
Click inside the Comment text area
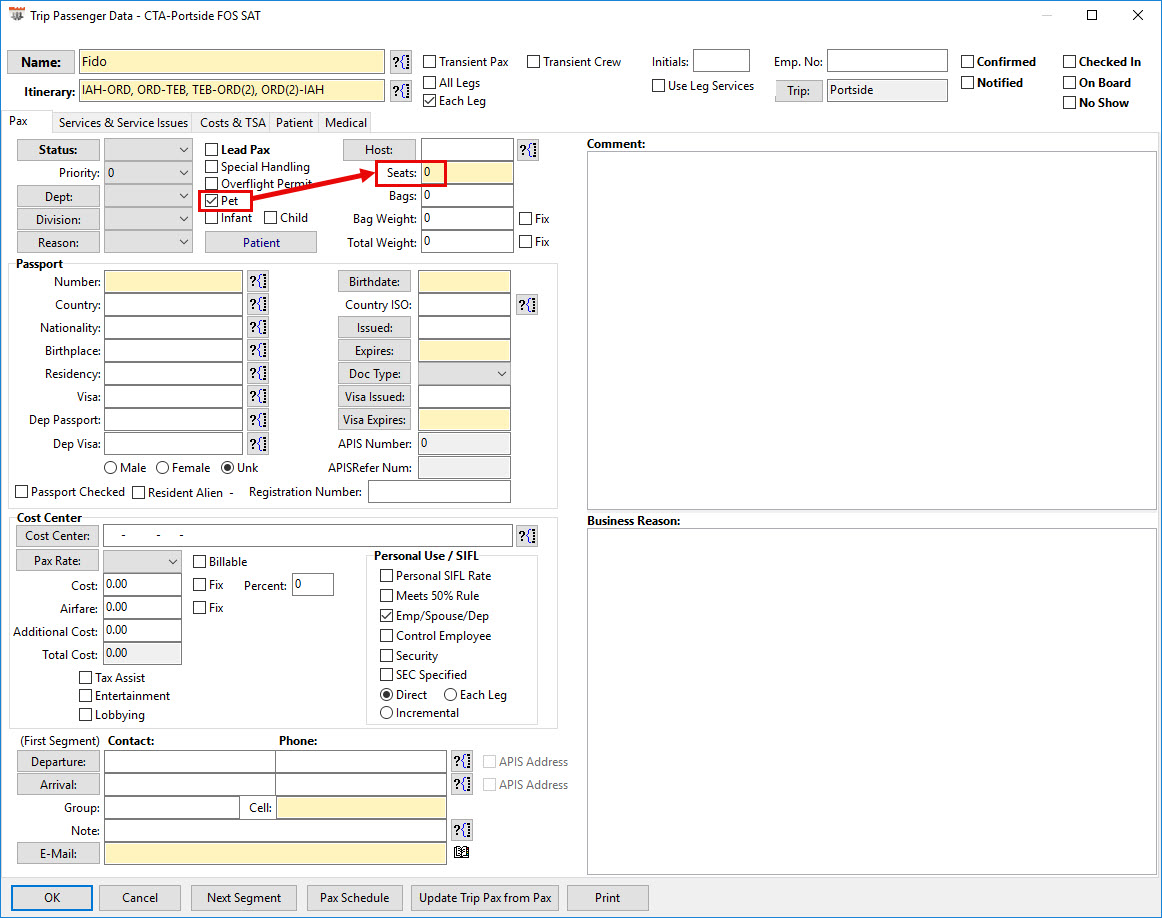870,330
